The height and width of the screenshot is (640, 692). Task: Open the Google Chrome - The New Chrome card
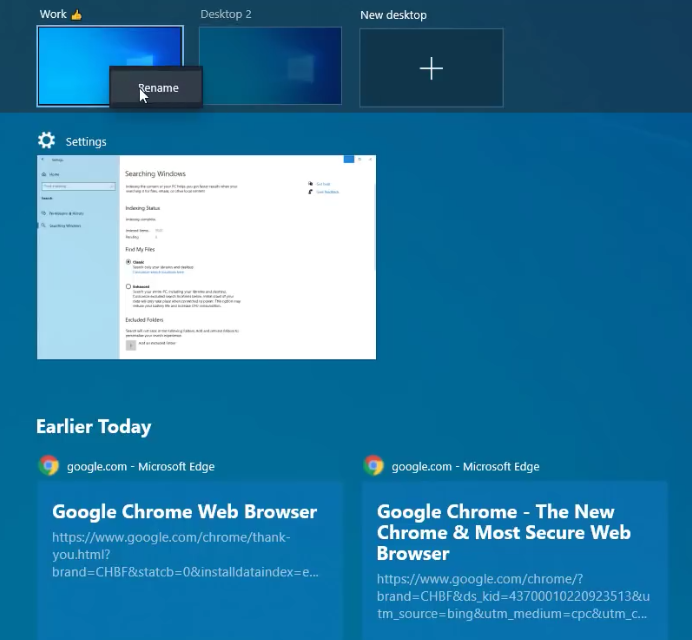coord(515,561)
